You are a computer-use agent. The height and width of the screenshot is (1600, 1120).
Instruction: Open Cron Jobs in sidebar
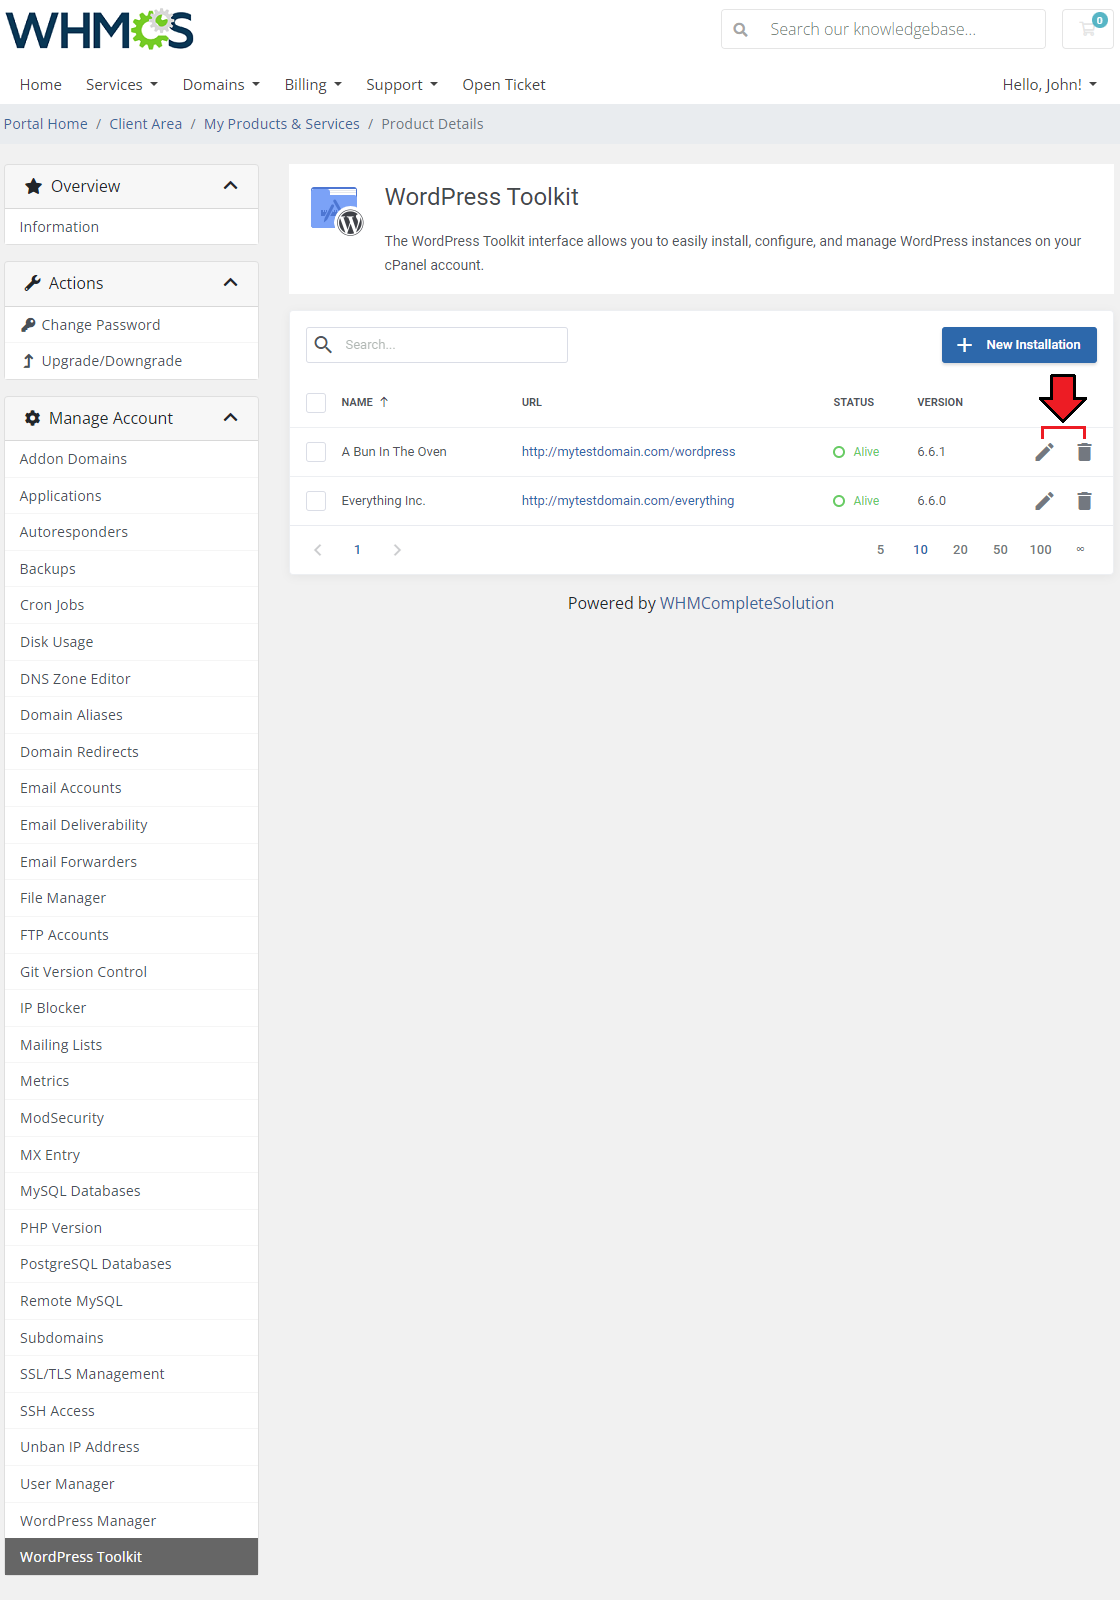click(132, 605)
